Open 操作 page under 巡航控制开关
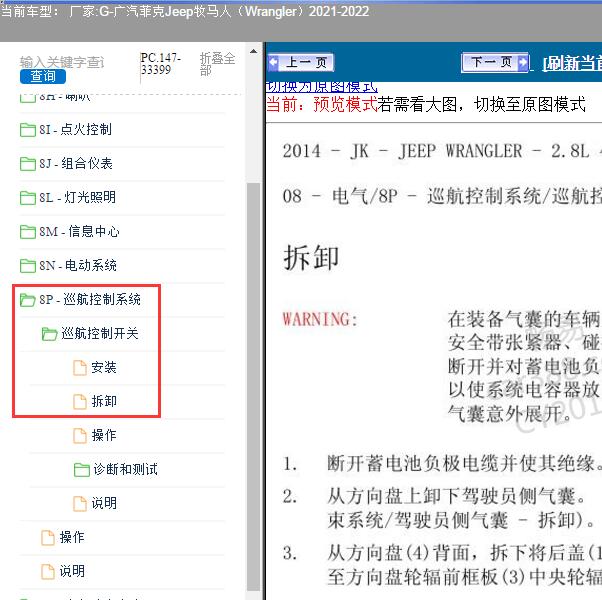602x600 pixels. 104,435
